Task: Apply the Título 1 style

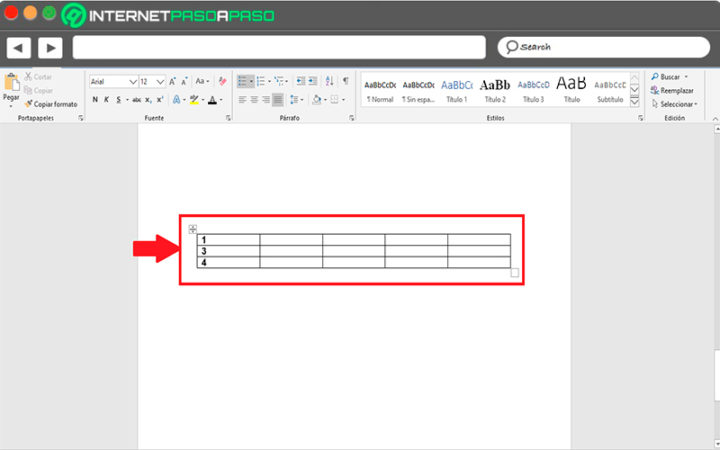Action: [x=457, y=91]
